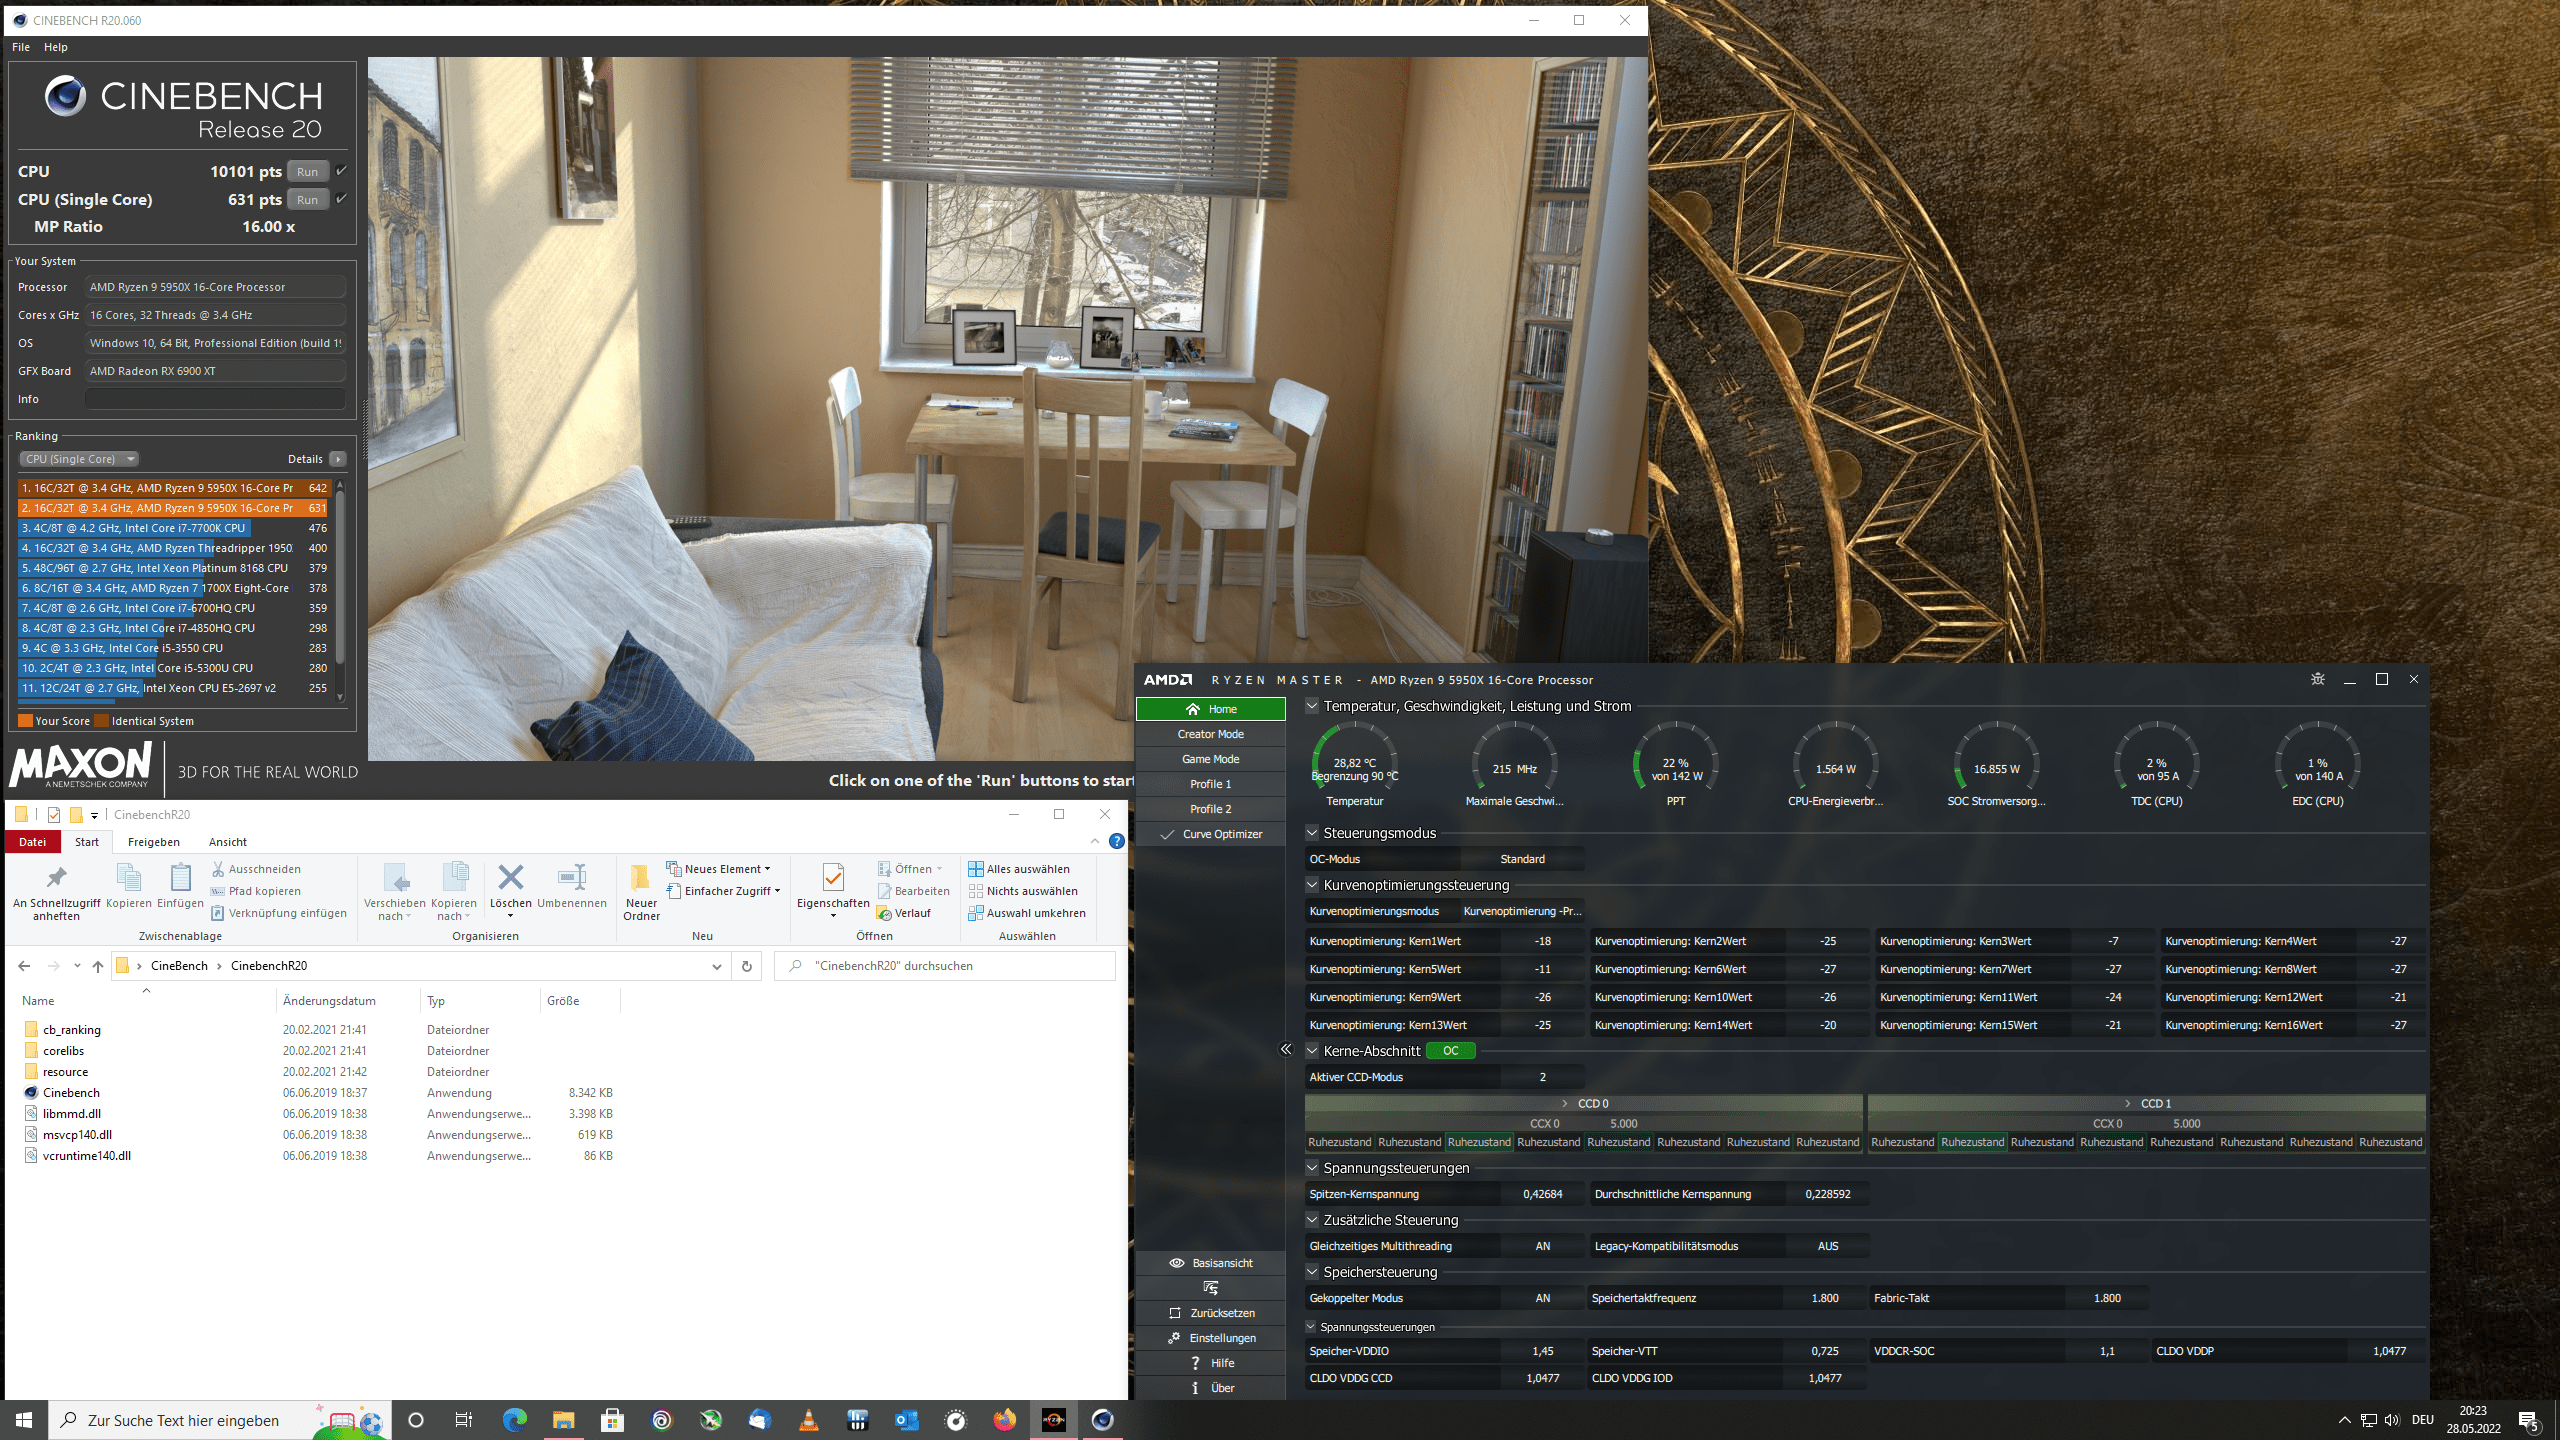Click refresh icon next to address bar
Image resolution: width=2560 pixels, height=1440 pixels.
coord(746,966)
